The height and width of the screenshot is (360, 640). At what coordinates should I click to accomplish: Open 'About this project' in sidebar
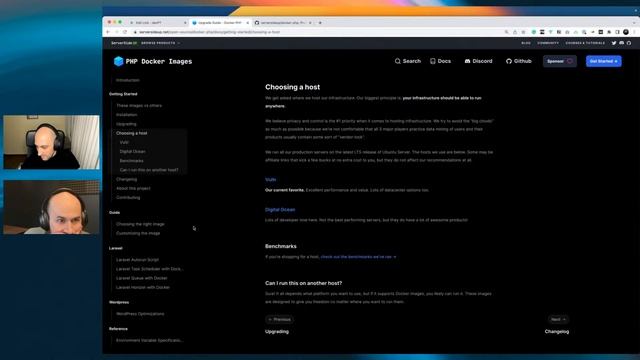tap(133, 188)
